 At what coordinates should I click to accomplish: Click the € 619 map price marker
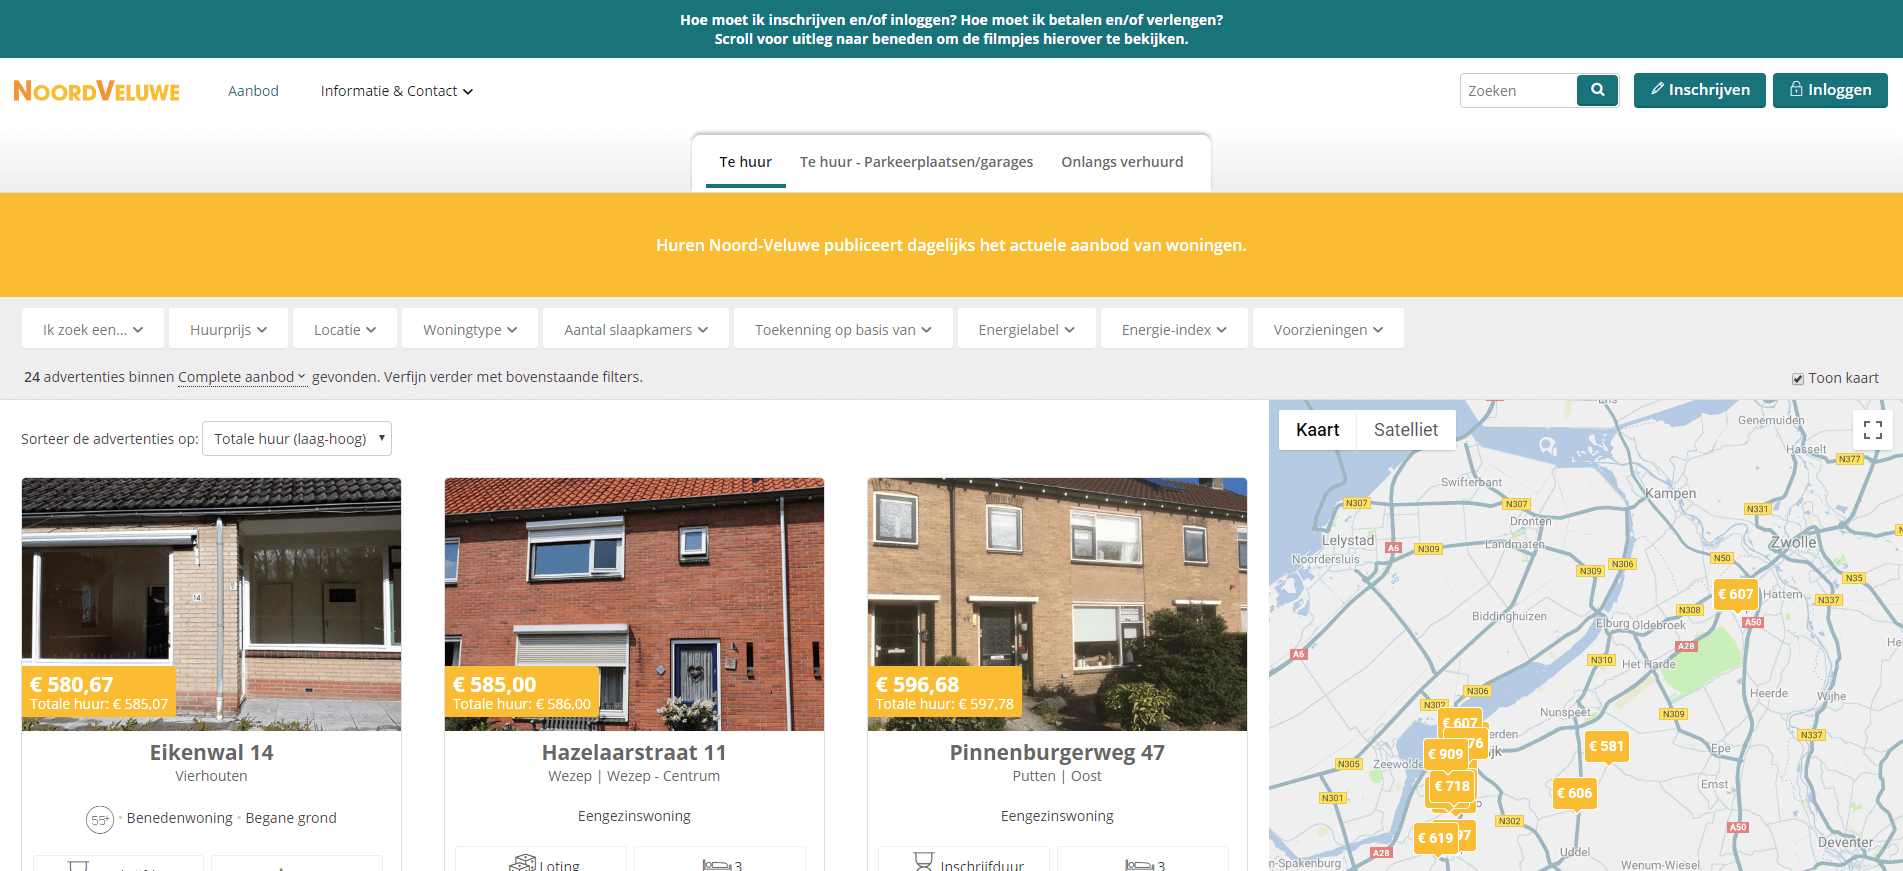click(x=1435, y=838)
